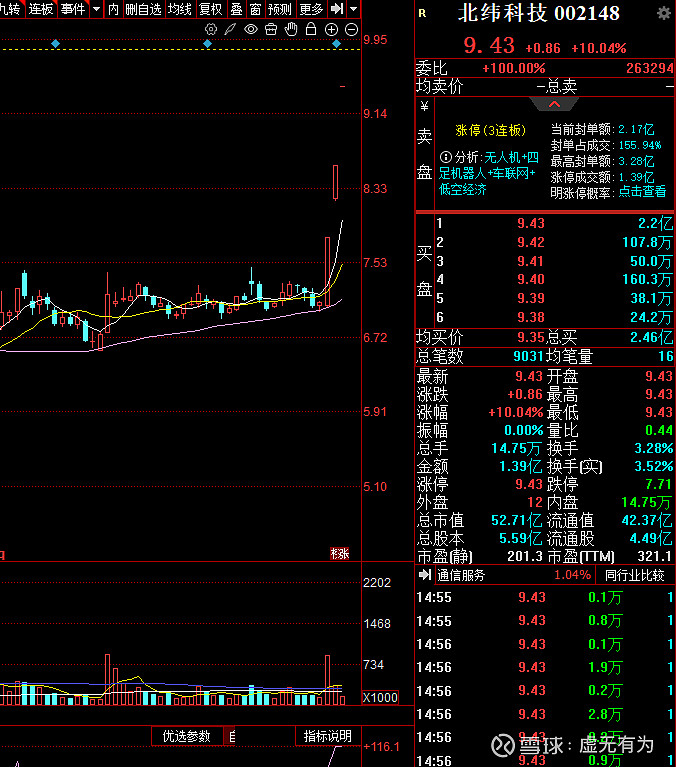This screenshot has height=767, width=676.
Task: Select buy level 2 price 9.42
Action: (531, 242)
